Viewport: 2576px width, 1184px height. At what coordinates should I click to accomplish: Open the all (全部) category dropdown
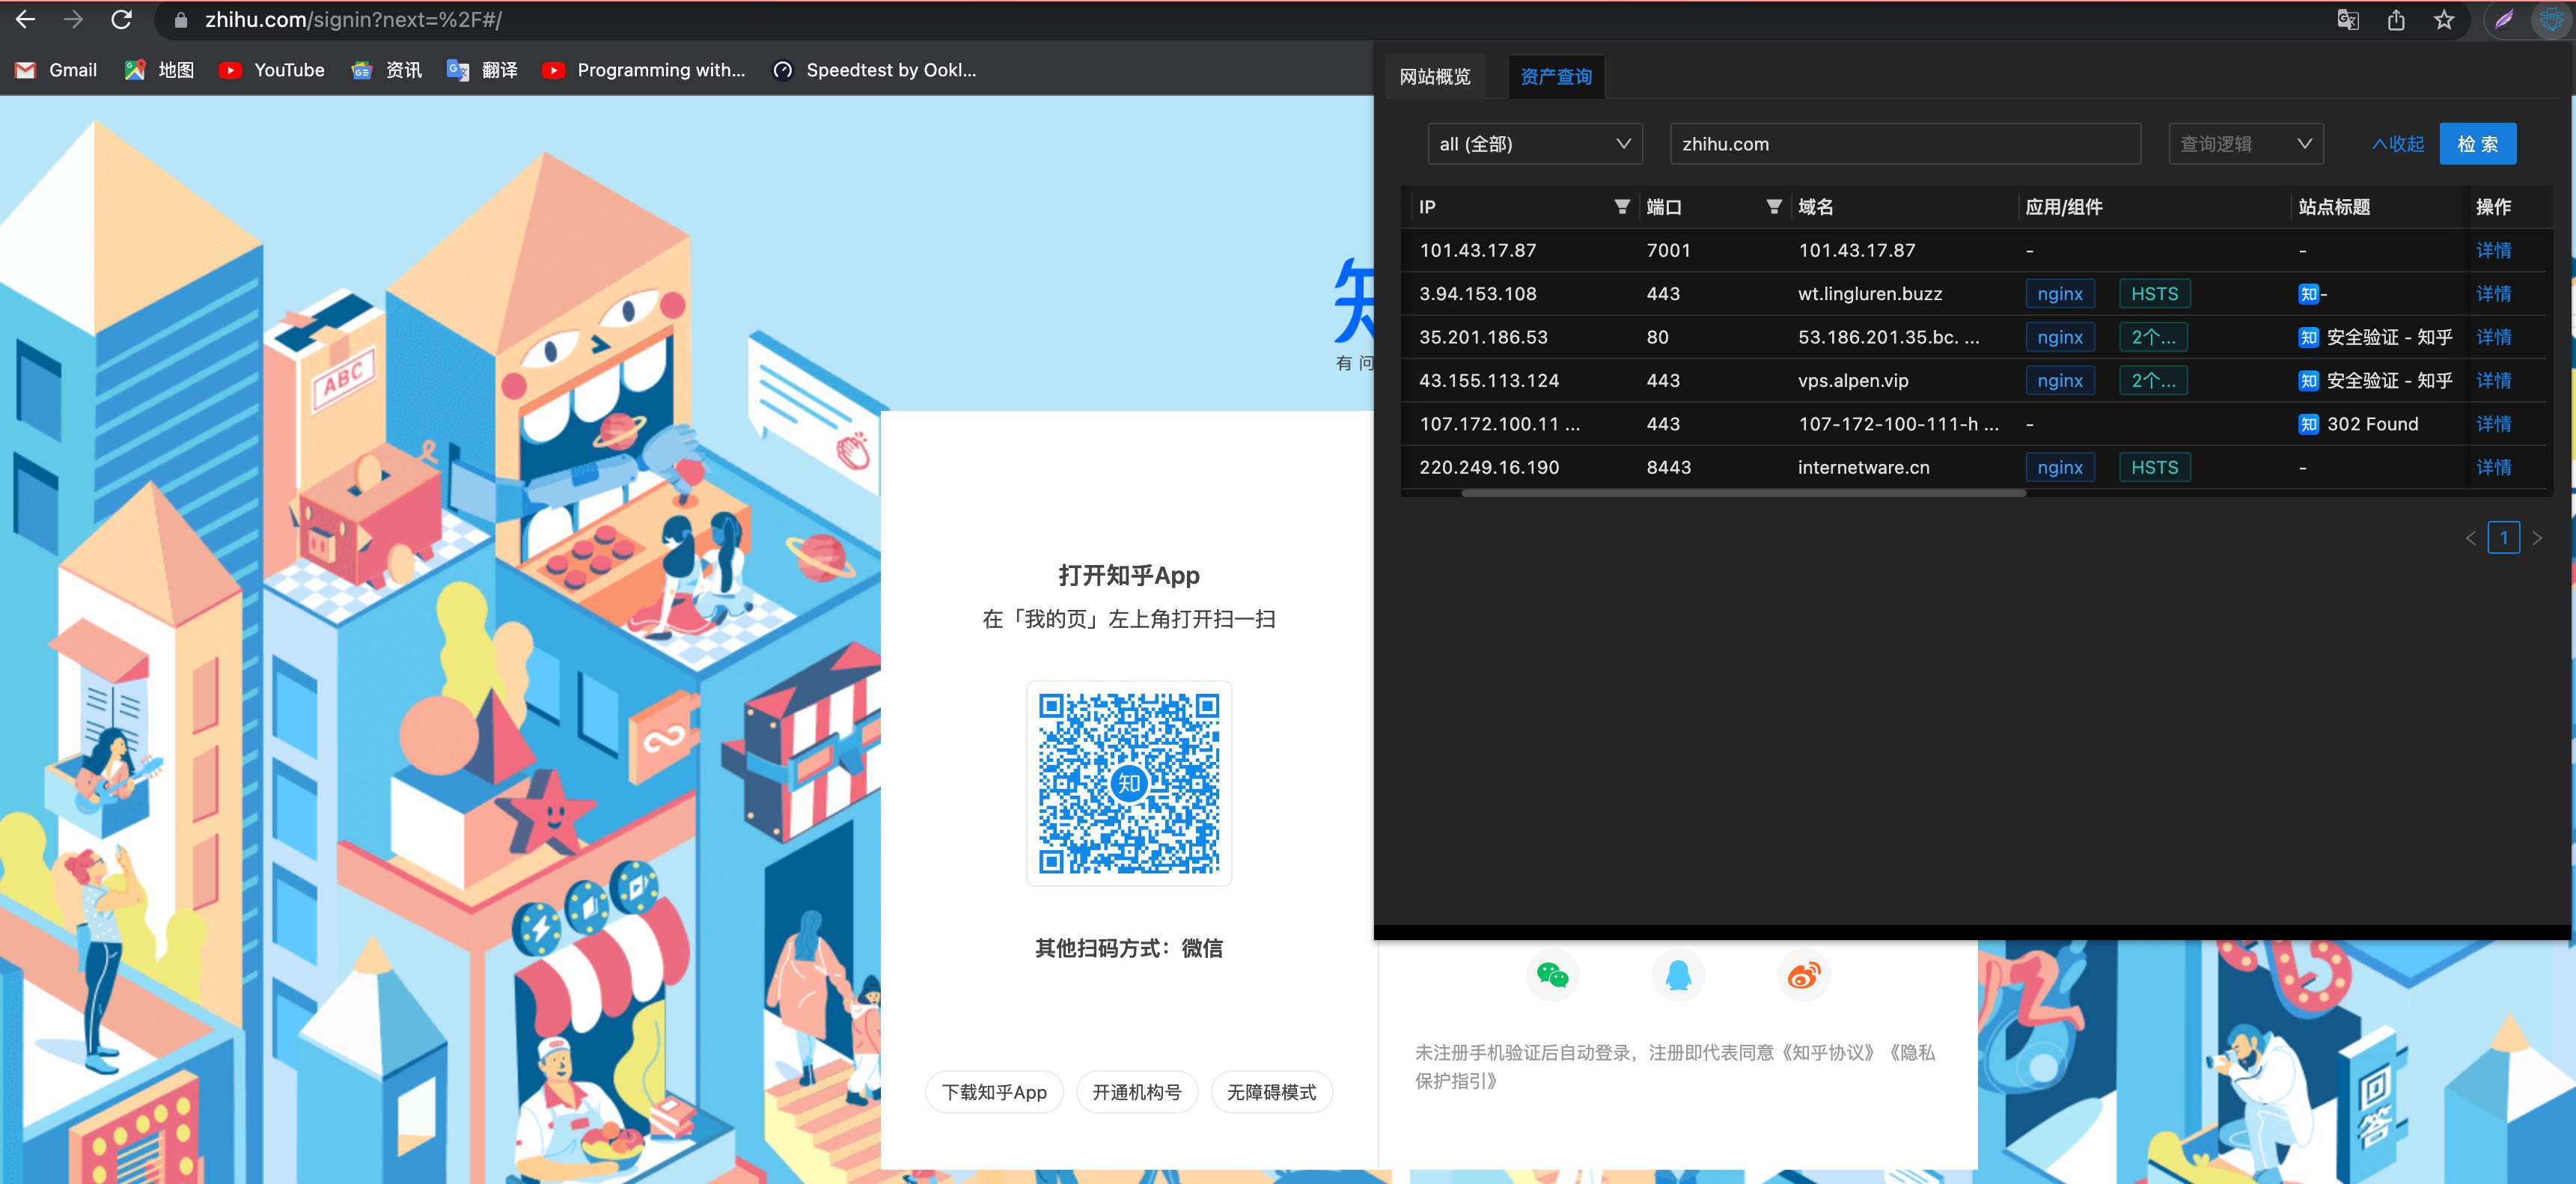(1534, 144)
